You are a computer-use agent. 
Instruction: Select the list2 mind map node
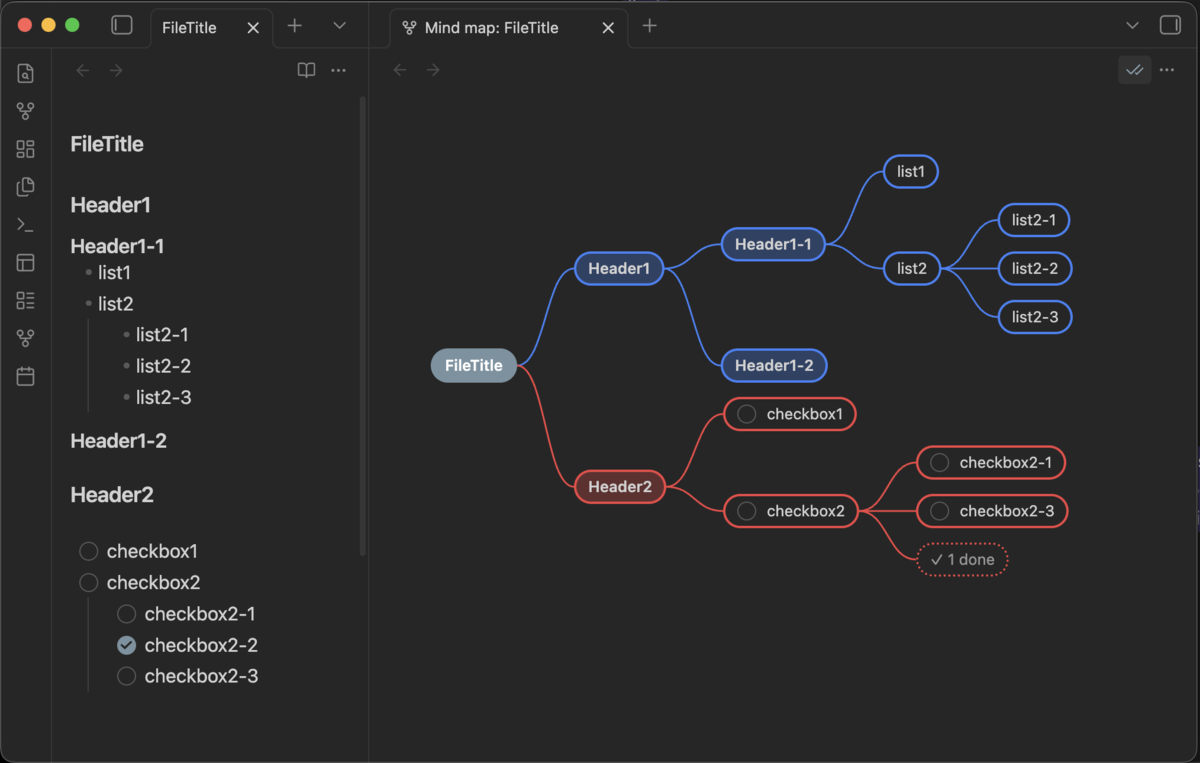point(912,268)
